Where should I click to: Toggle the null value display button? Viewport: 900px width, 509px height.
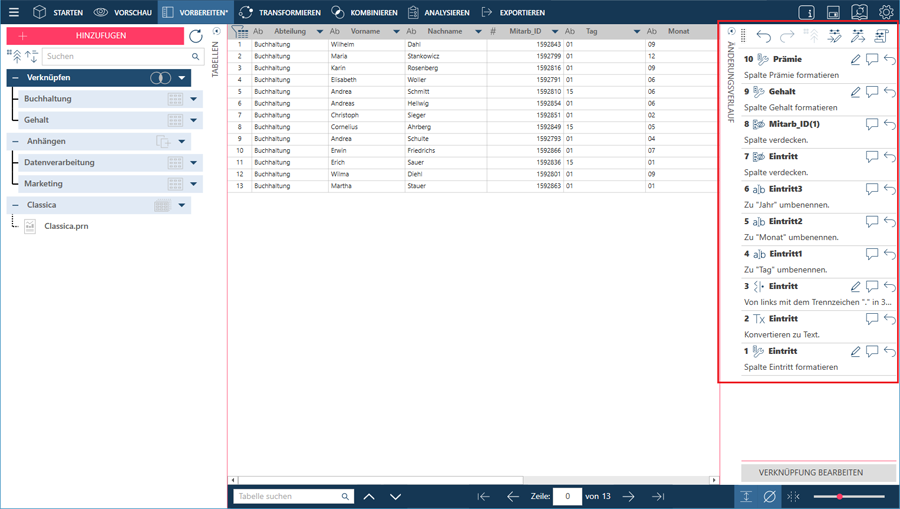(x=769, y=496)
